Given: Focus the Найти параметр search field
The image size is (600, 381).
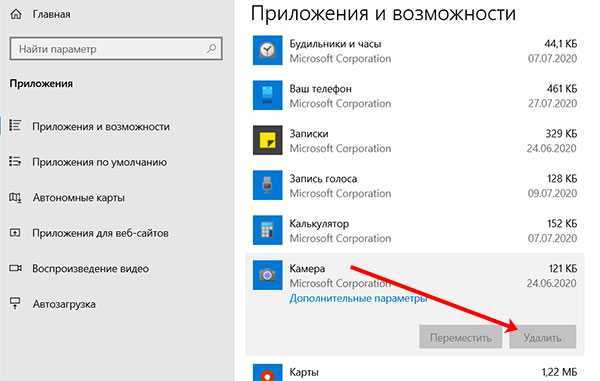Looking at the screenshot, I should point(116,49).
